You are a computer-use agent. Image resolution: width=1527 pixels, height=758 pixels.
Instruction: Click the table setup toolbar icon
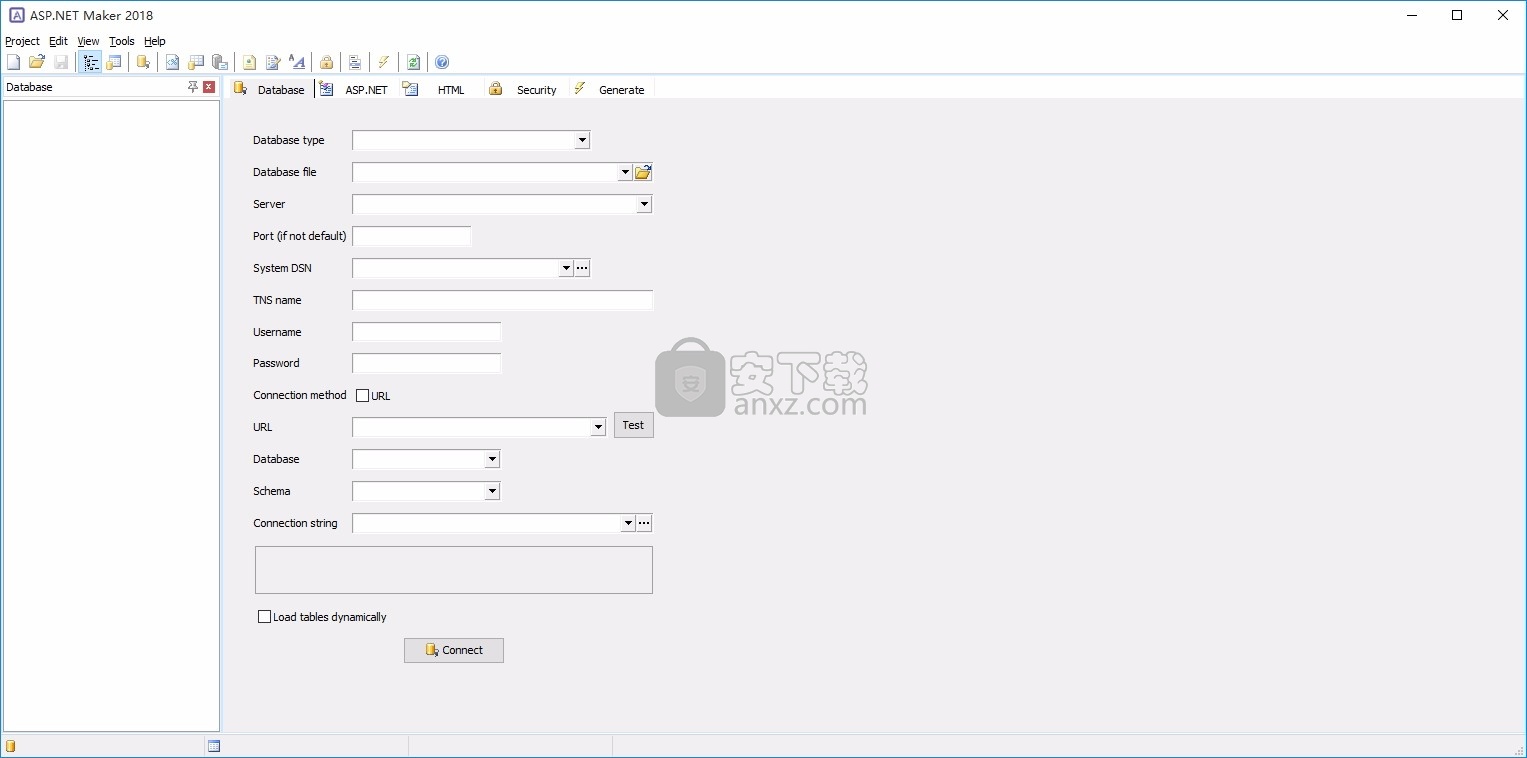coord(114,62)
